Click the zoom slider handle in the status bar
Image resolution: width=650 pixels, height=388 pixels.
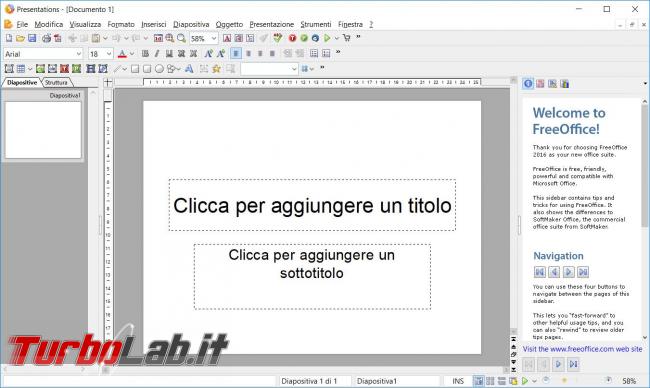coord(564,380)
